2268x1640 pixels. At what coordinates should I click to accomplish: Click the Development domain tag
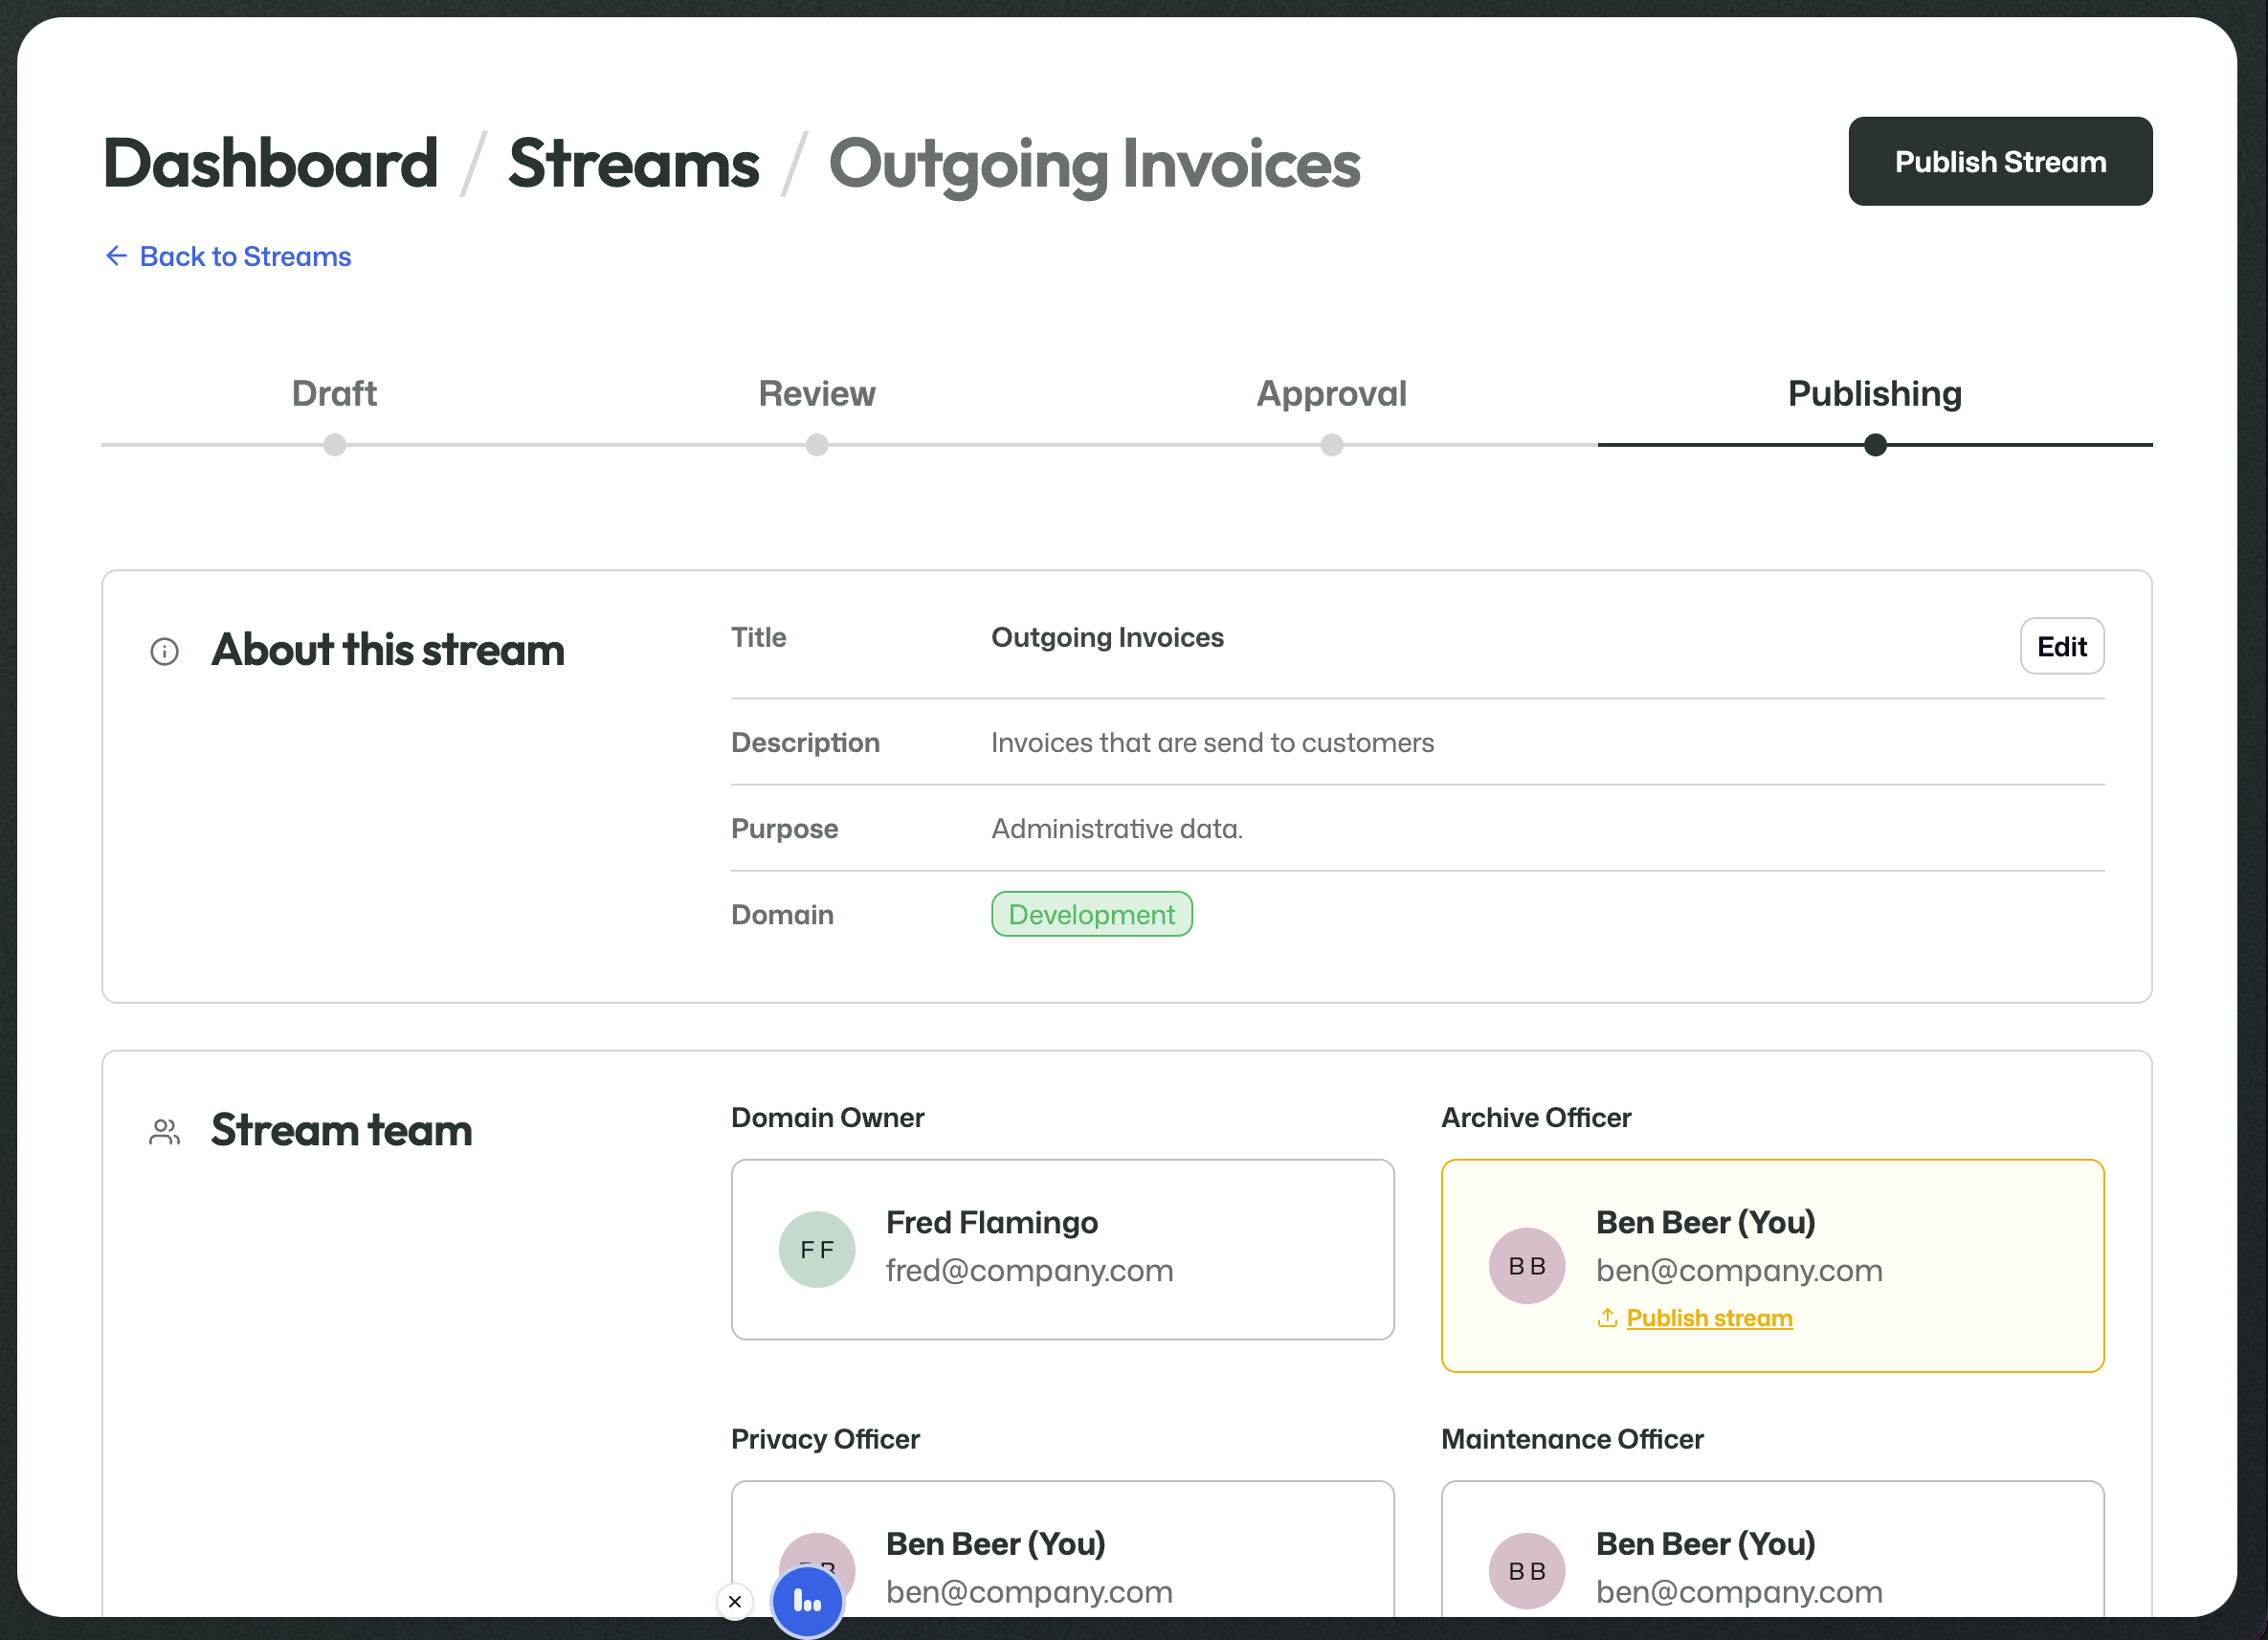1091,914
